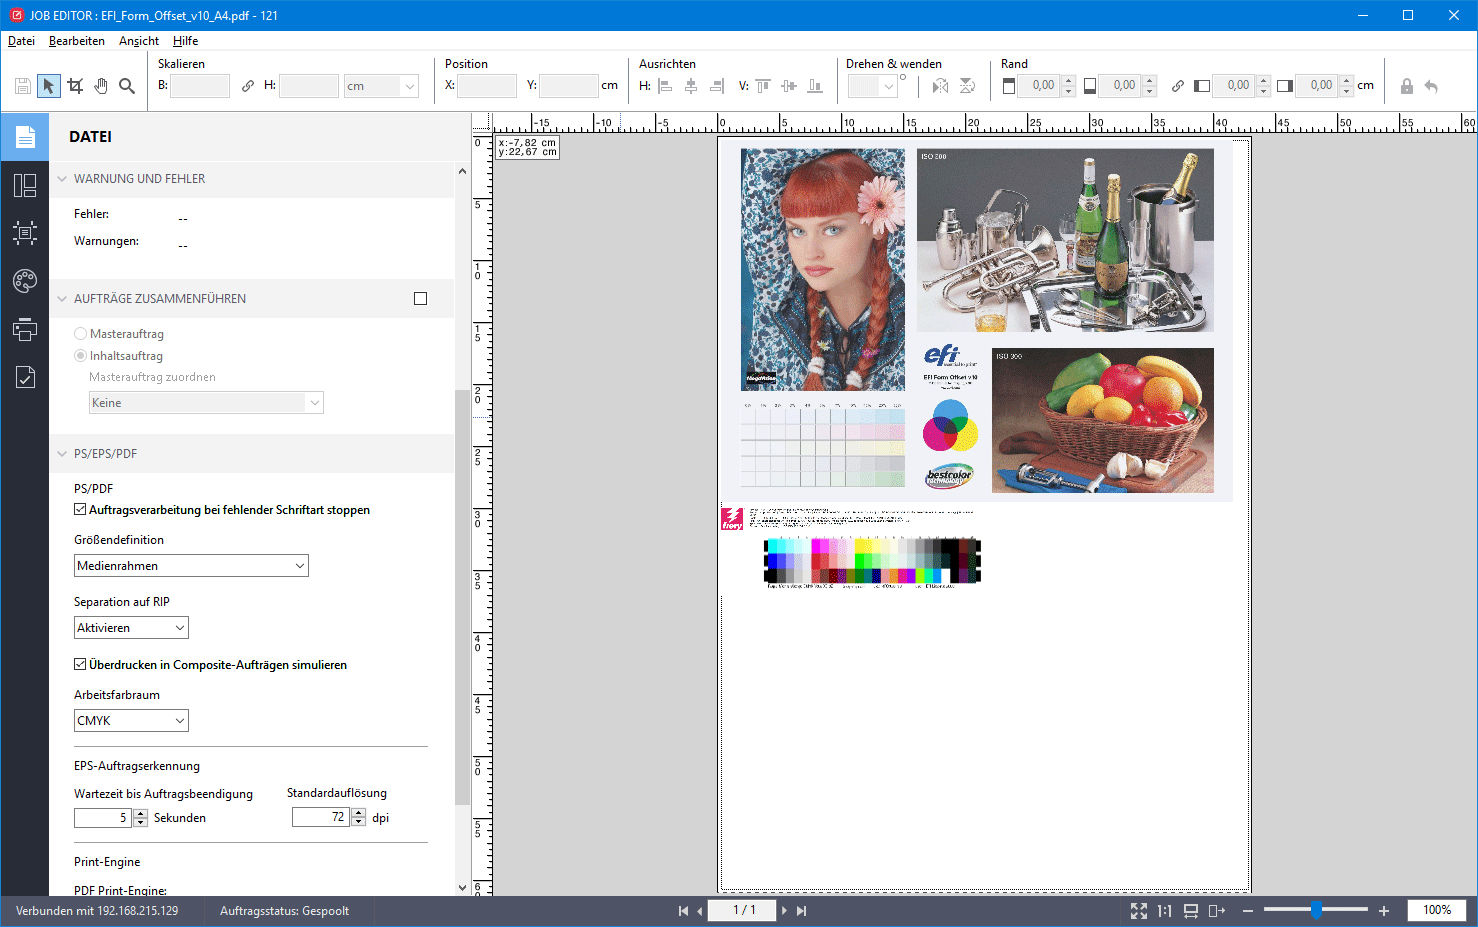Select the crop tool in toolbar
This screenshot has width=1478, height=927.
point(75,86)
